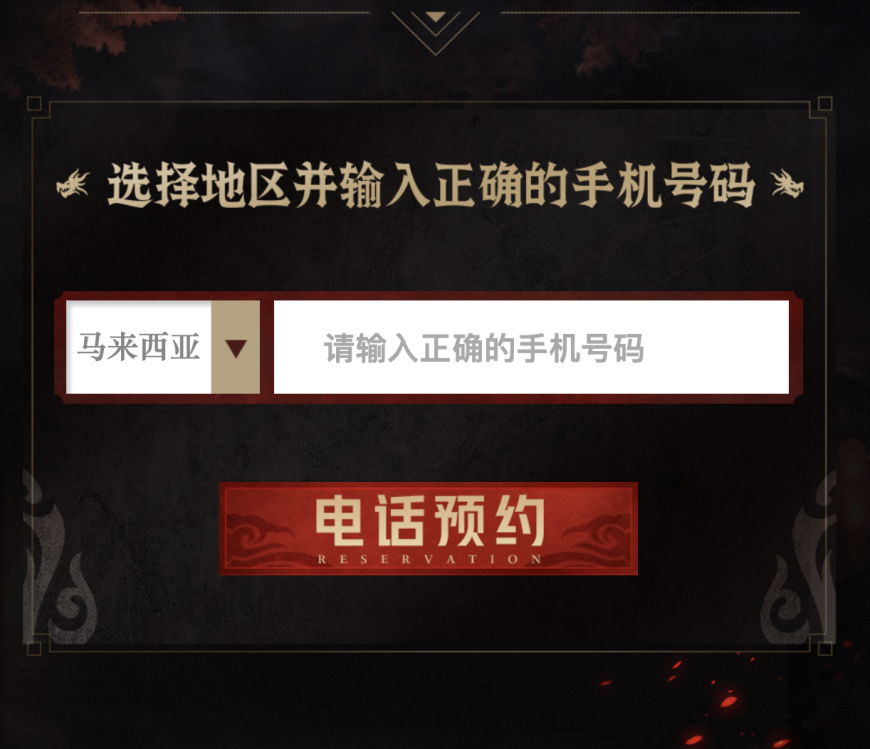870x749 pixels.
Task: Click the bottom-right square corner ornament of the frame
Action: pyautogui.click(x=825, y=649)
